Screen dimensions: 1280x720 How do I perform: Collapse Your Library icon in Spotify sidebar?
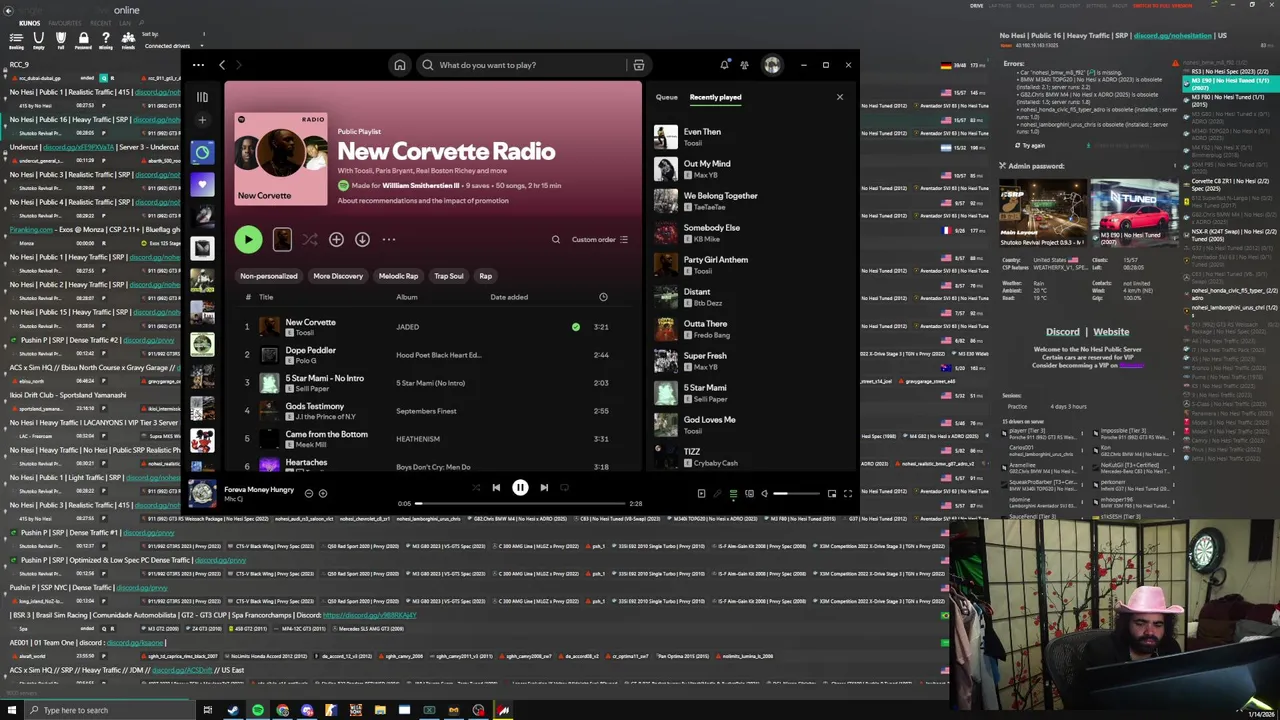pos(202,97)
